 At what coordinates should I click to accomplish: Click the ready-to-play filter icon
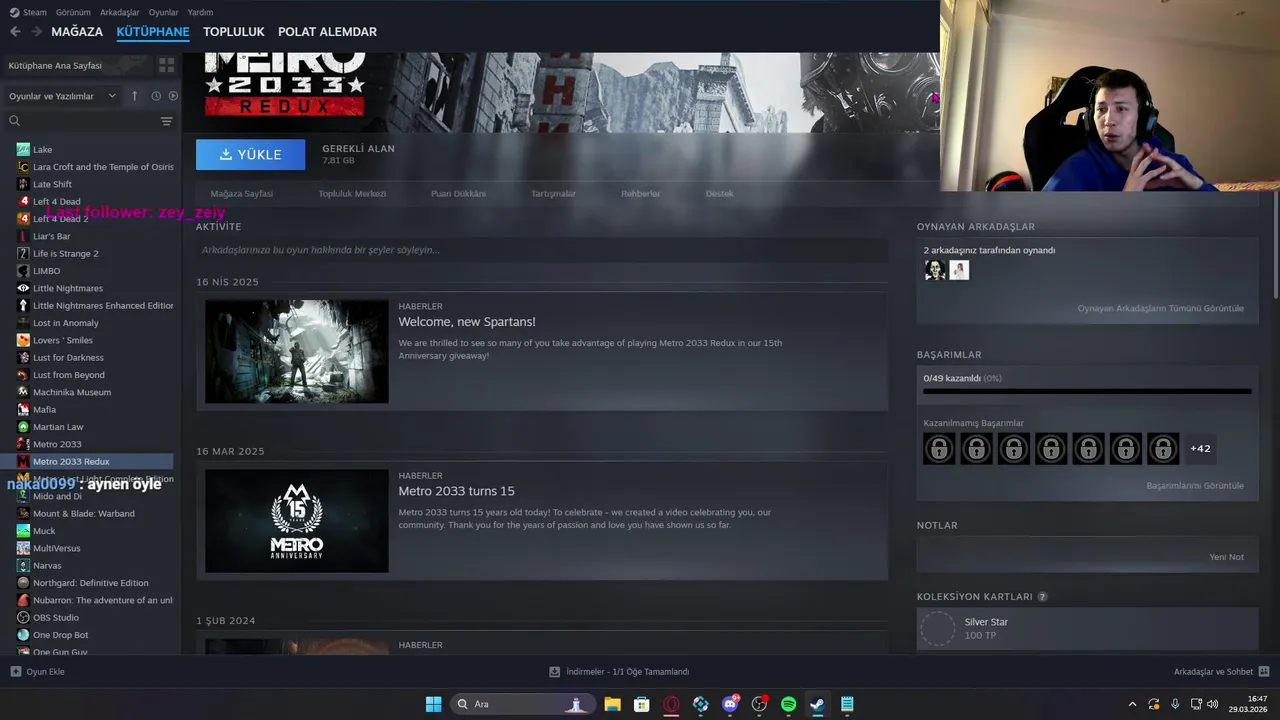click(173, 96)
